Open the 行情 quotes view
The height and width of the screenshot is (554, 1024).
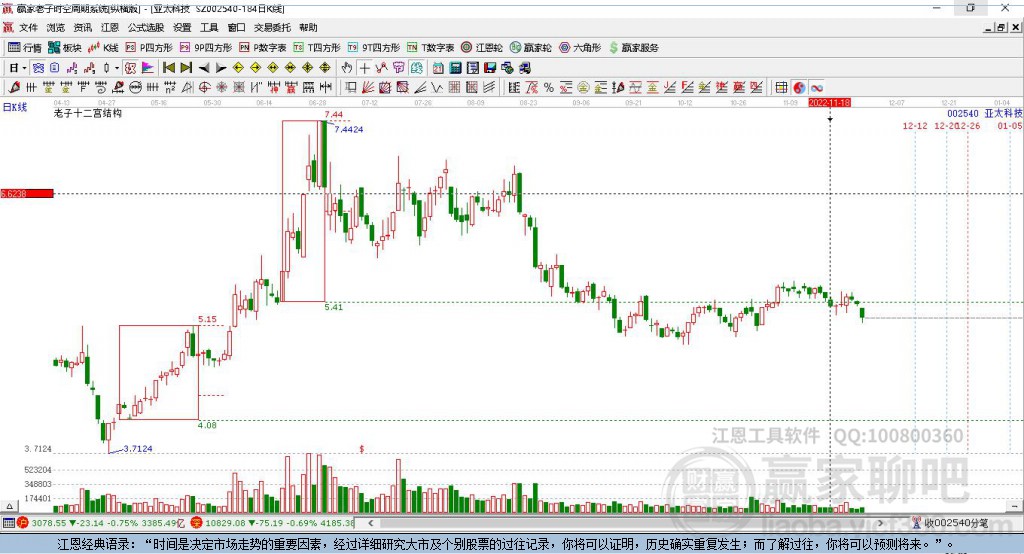pyautogui.click(x=25, y=48)
